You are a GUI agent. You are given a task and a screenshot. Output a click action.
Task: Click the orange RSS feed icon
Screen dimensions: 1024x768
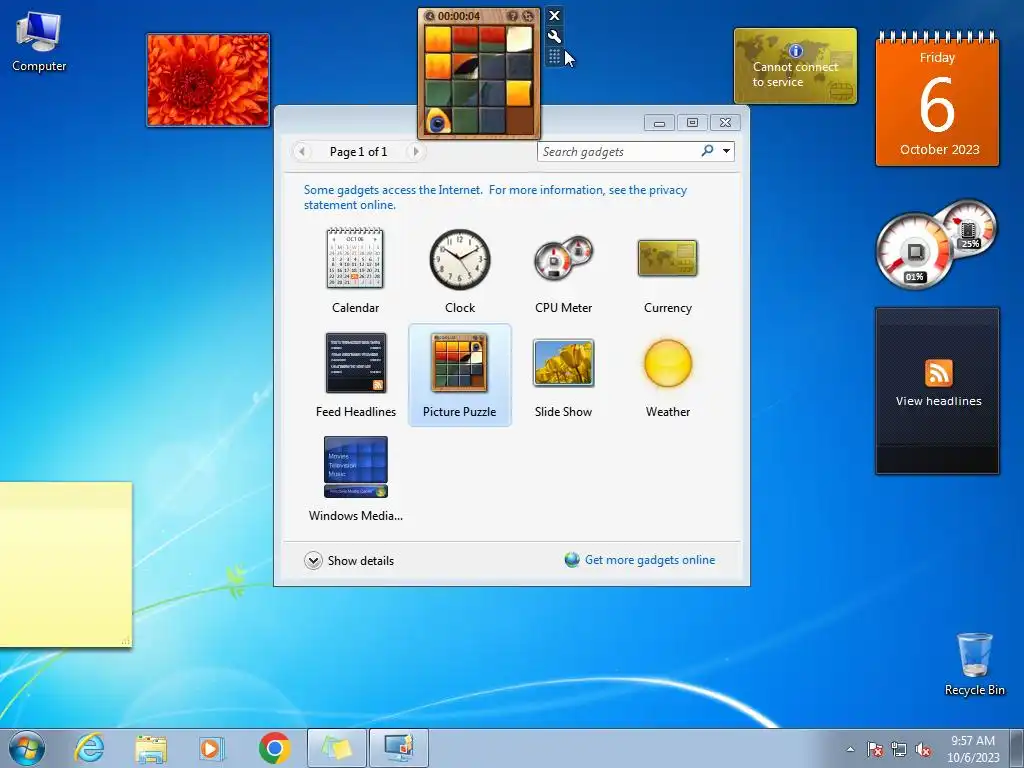pos(938,373)
